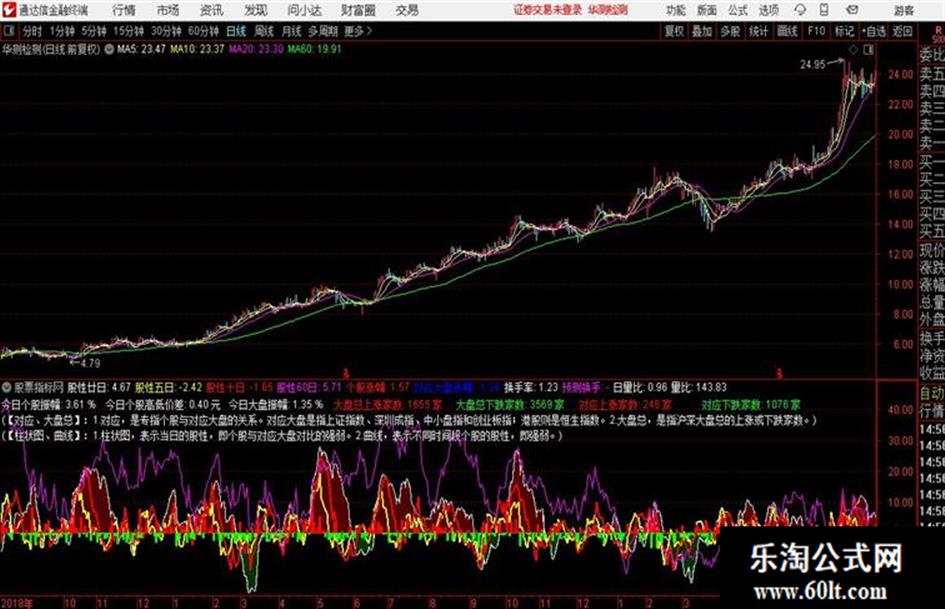The height and width of the screenshot is (609, 945).
Task: Click 今日个股振幅: 3.61 % text
Action: (49, 405)
